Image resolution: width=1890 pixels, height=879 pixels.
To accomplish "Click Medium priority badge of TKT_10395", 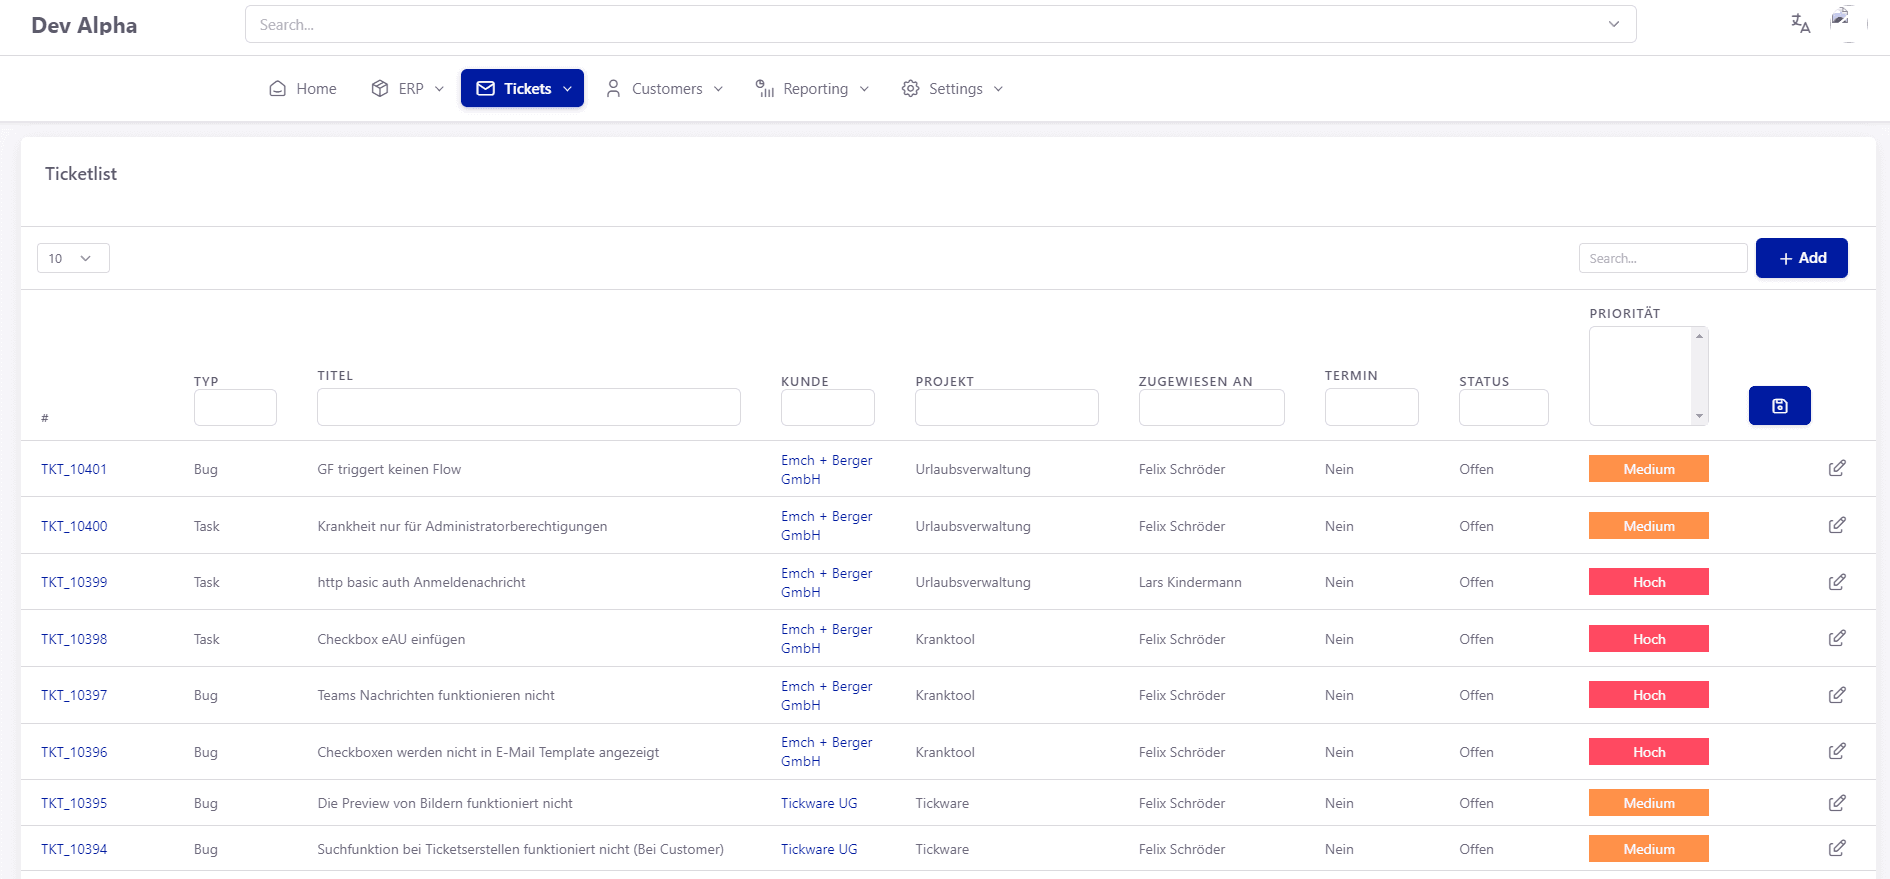I will 1648,803.
